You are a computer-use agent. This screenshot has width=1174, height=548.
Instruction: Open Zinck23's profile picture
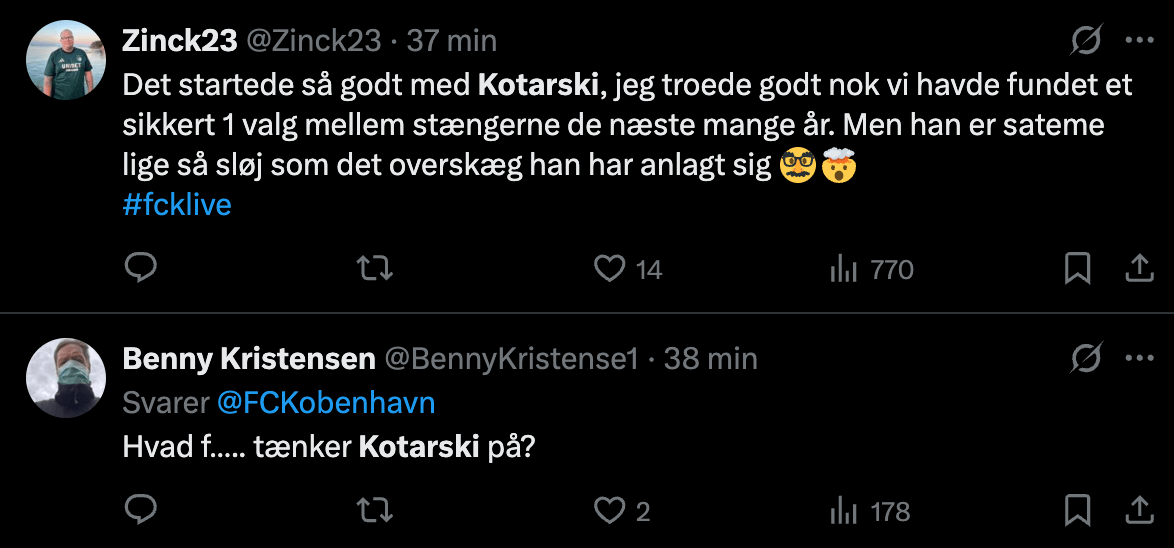click(66, 60)
